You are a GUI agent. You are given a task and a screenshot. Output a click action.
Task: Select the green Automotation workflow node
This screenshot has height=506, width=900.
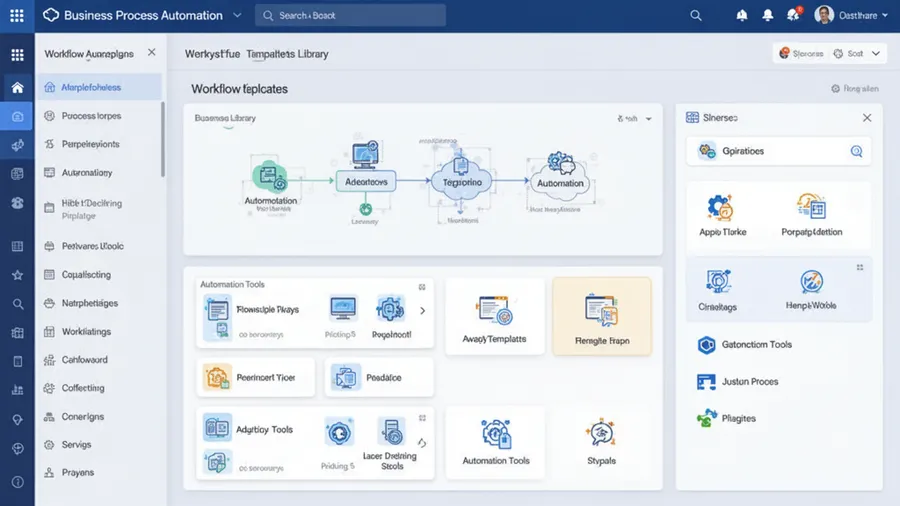point(270,178)
